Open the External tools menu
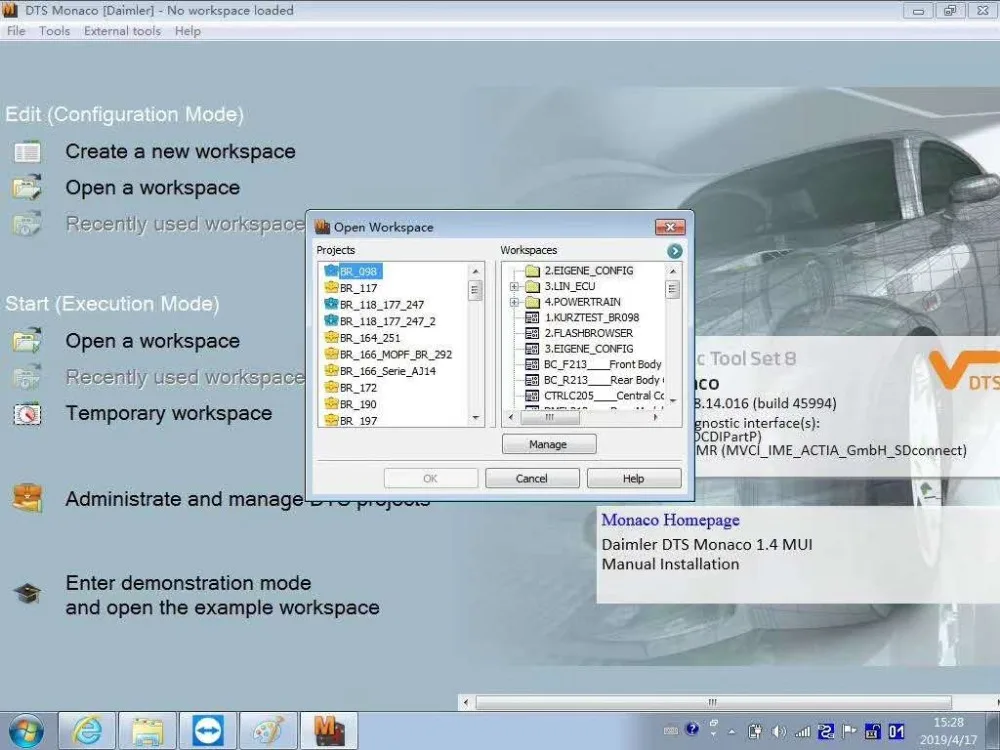The height and width of the screenshot is (750, 1000). pyautogui.click(x=122, y=31)
